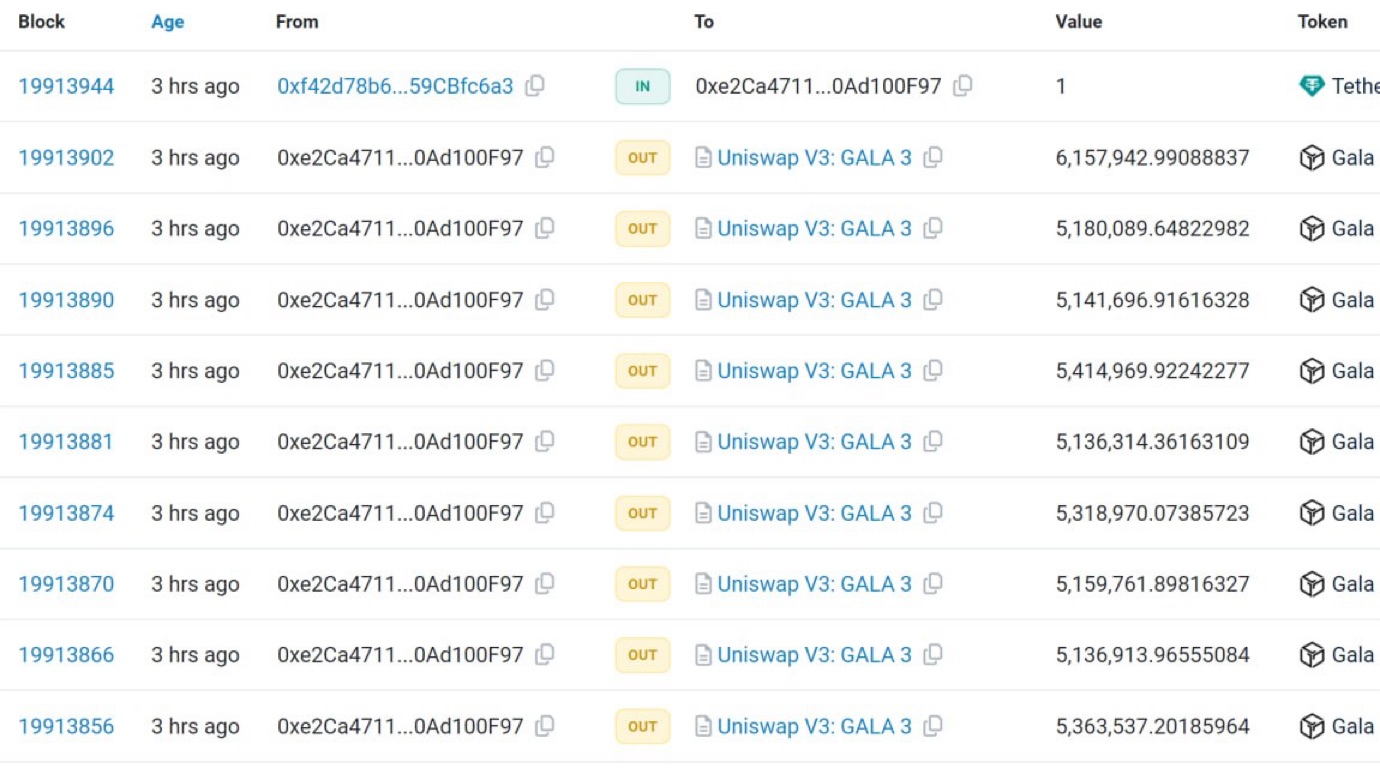
Task: Open Uniswap V3: GALA 3 in block 19913870 row
Action: click(814, 584)
